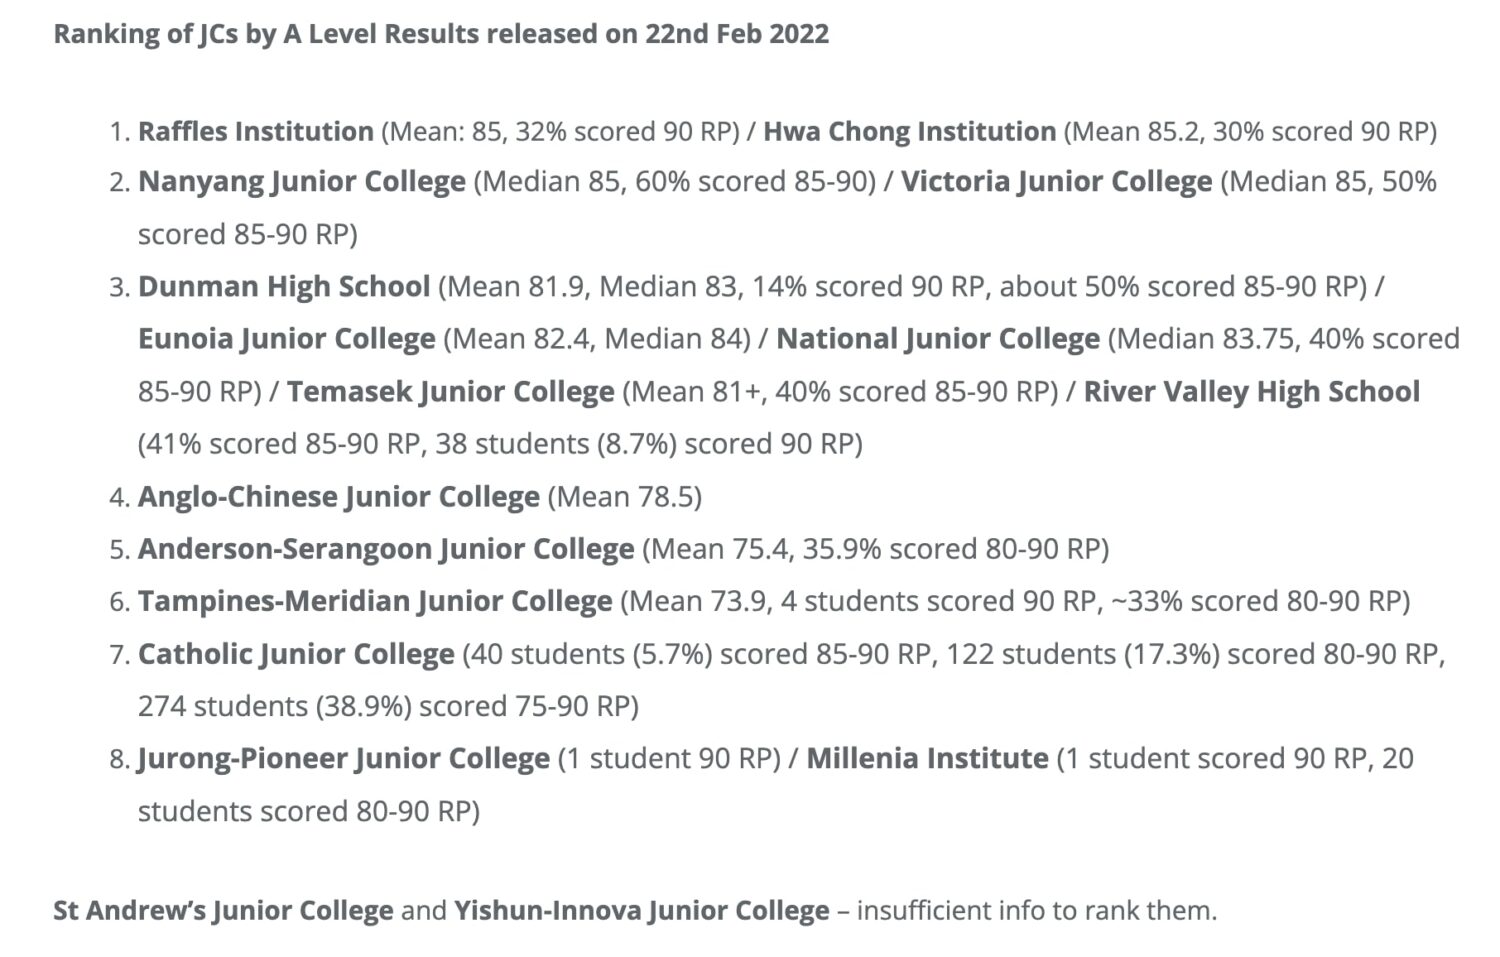Viewport: 1500px width, 957px height.
Task: Click the "(Mean 78.5)" text
Action: click(625, 497)
